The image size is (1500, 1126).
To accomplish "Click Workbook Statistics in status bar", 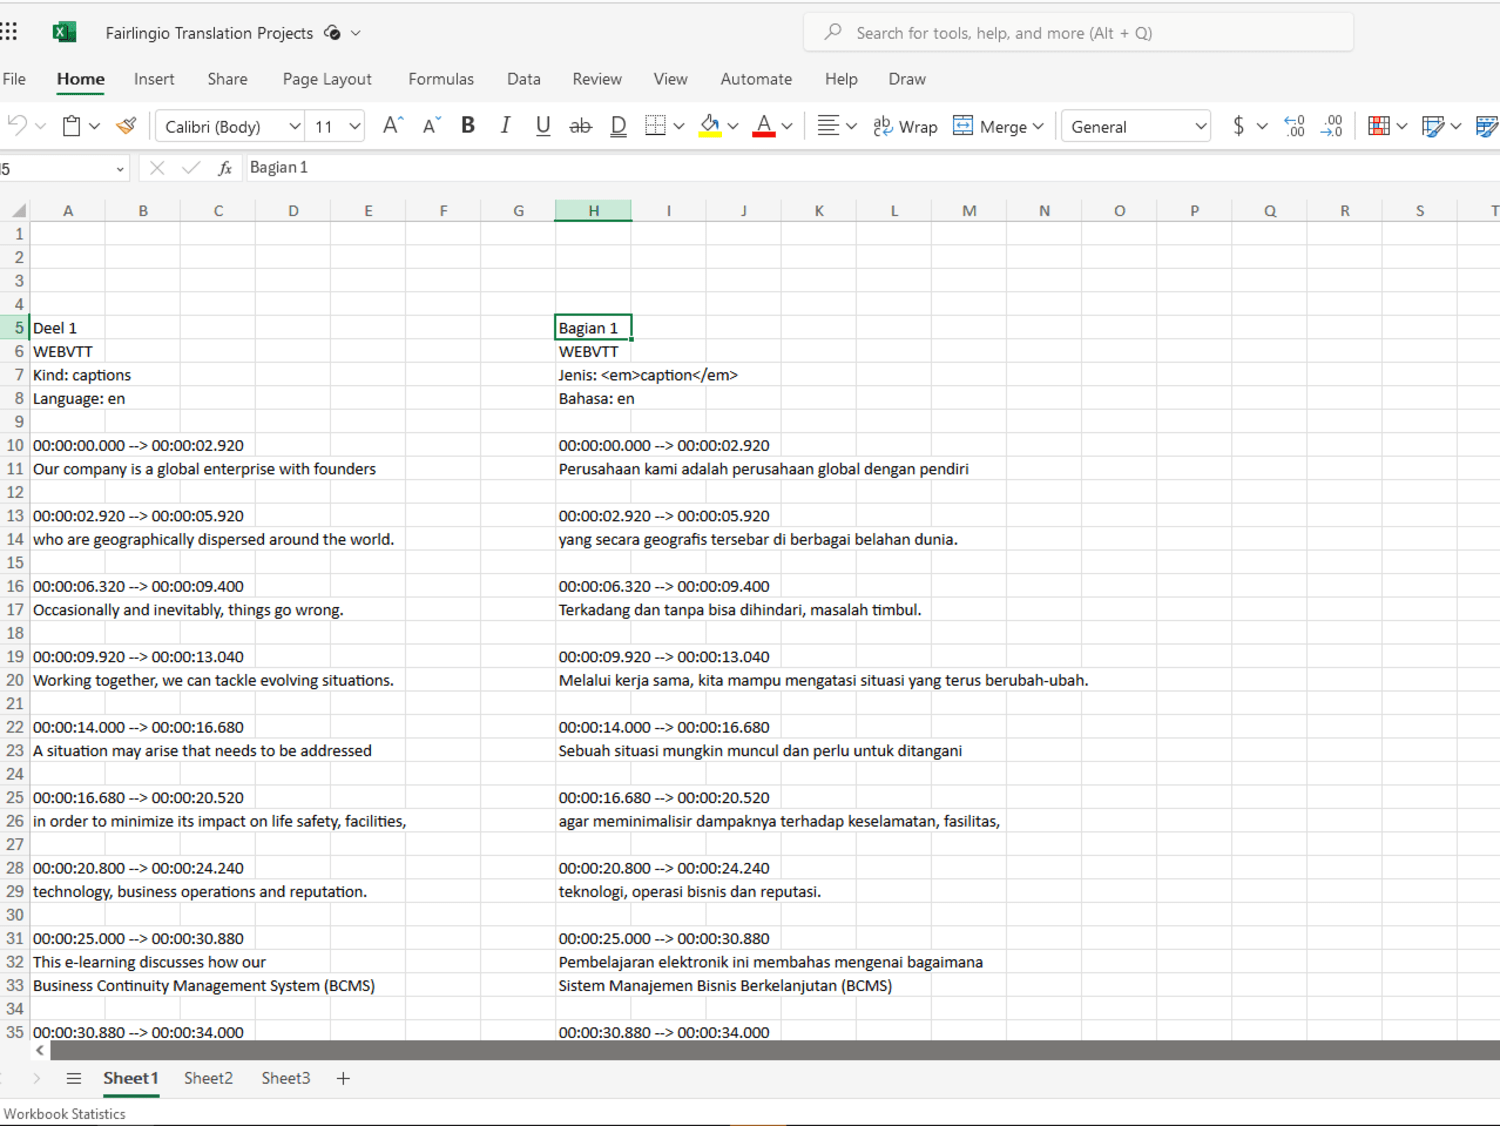I will [65, 1114].
